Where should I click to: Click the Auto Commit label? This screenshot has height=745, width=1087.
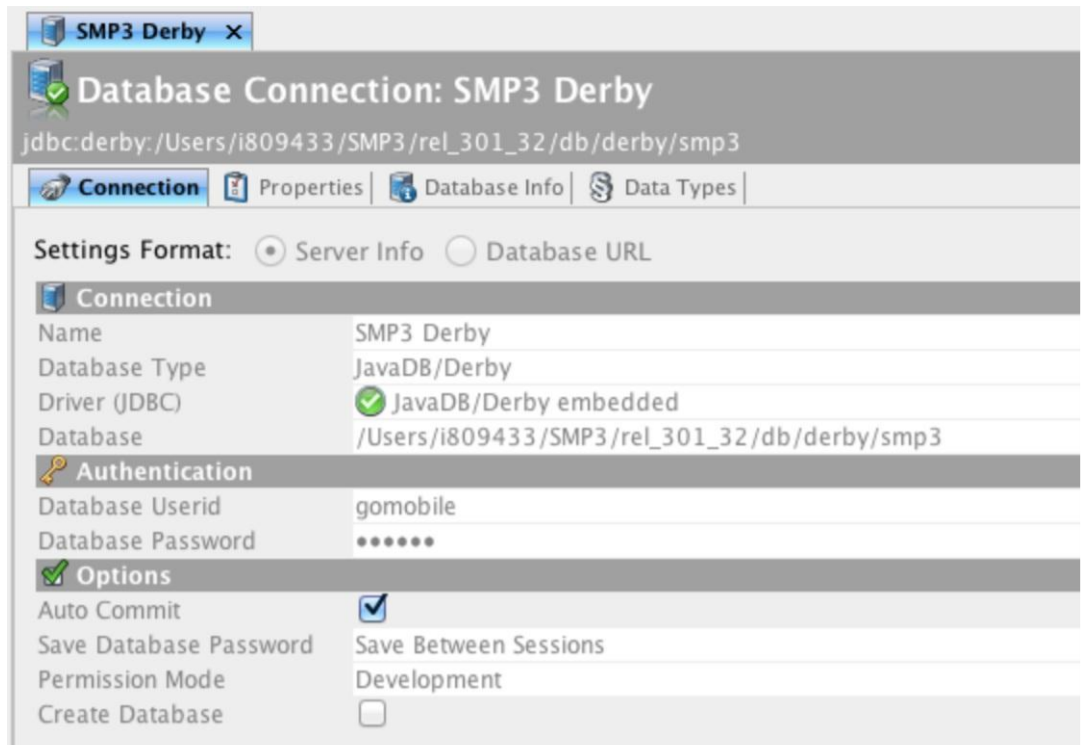tap(110, 610)
